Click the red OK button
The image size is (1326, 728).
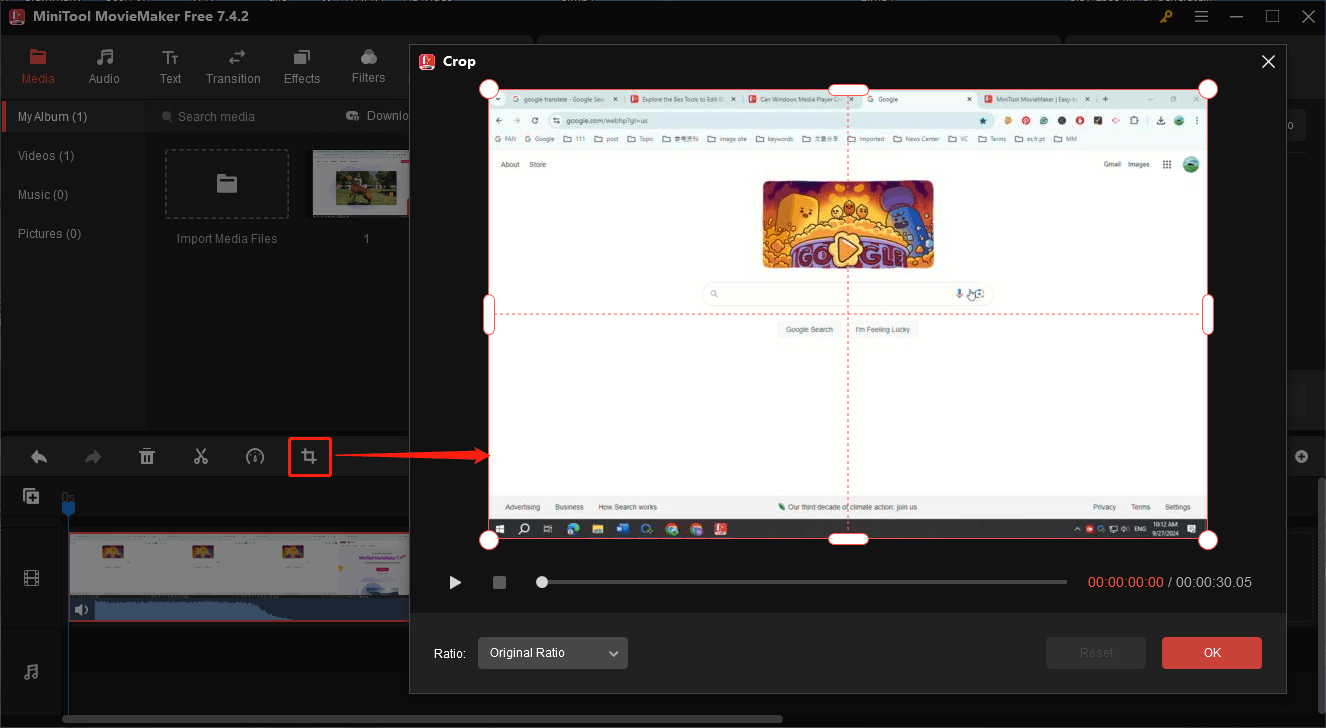[x=1212, y=653]
